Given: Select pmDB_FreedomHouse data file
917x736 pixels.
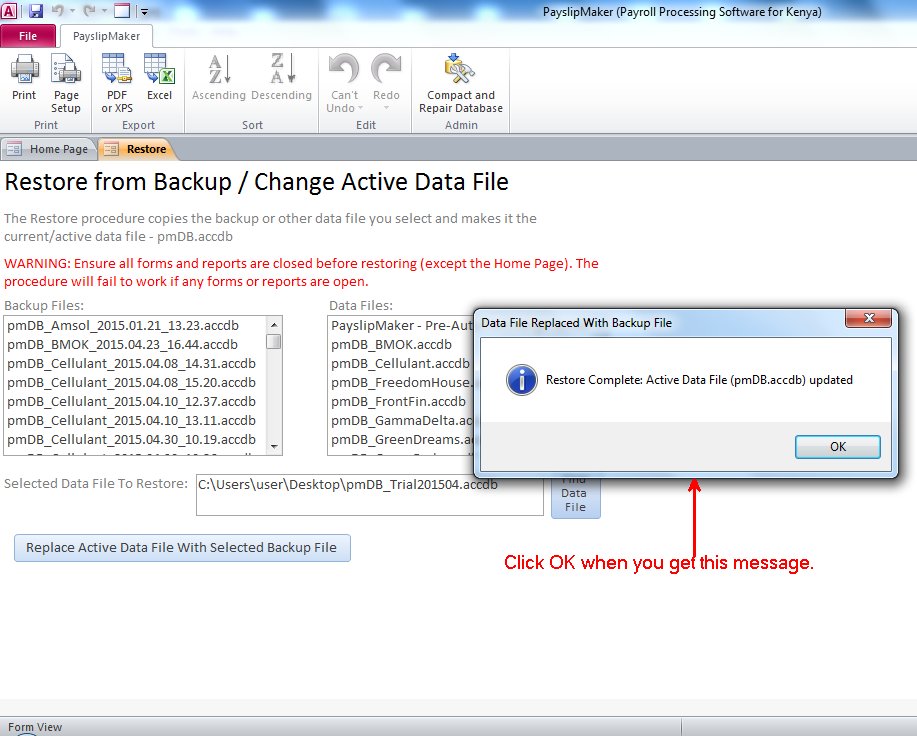Looking at the screenshot, I should pos(401,383).
